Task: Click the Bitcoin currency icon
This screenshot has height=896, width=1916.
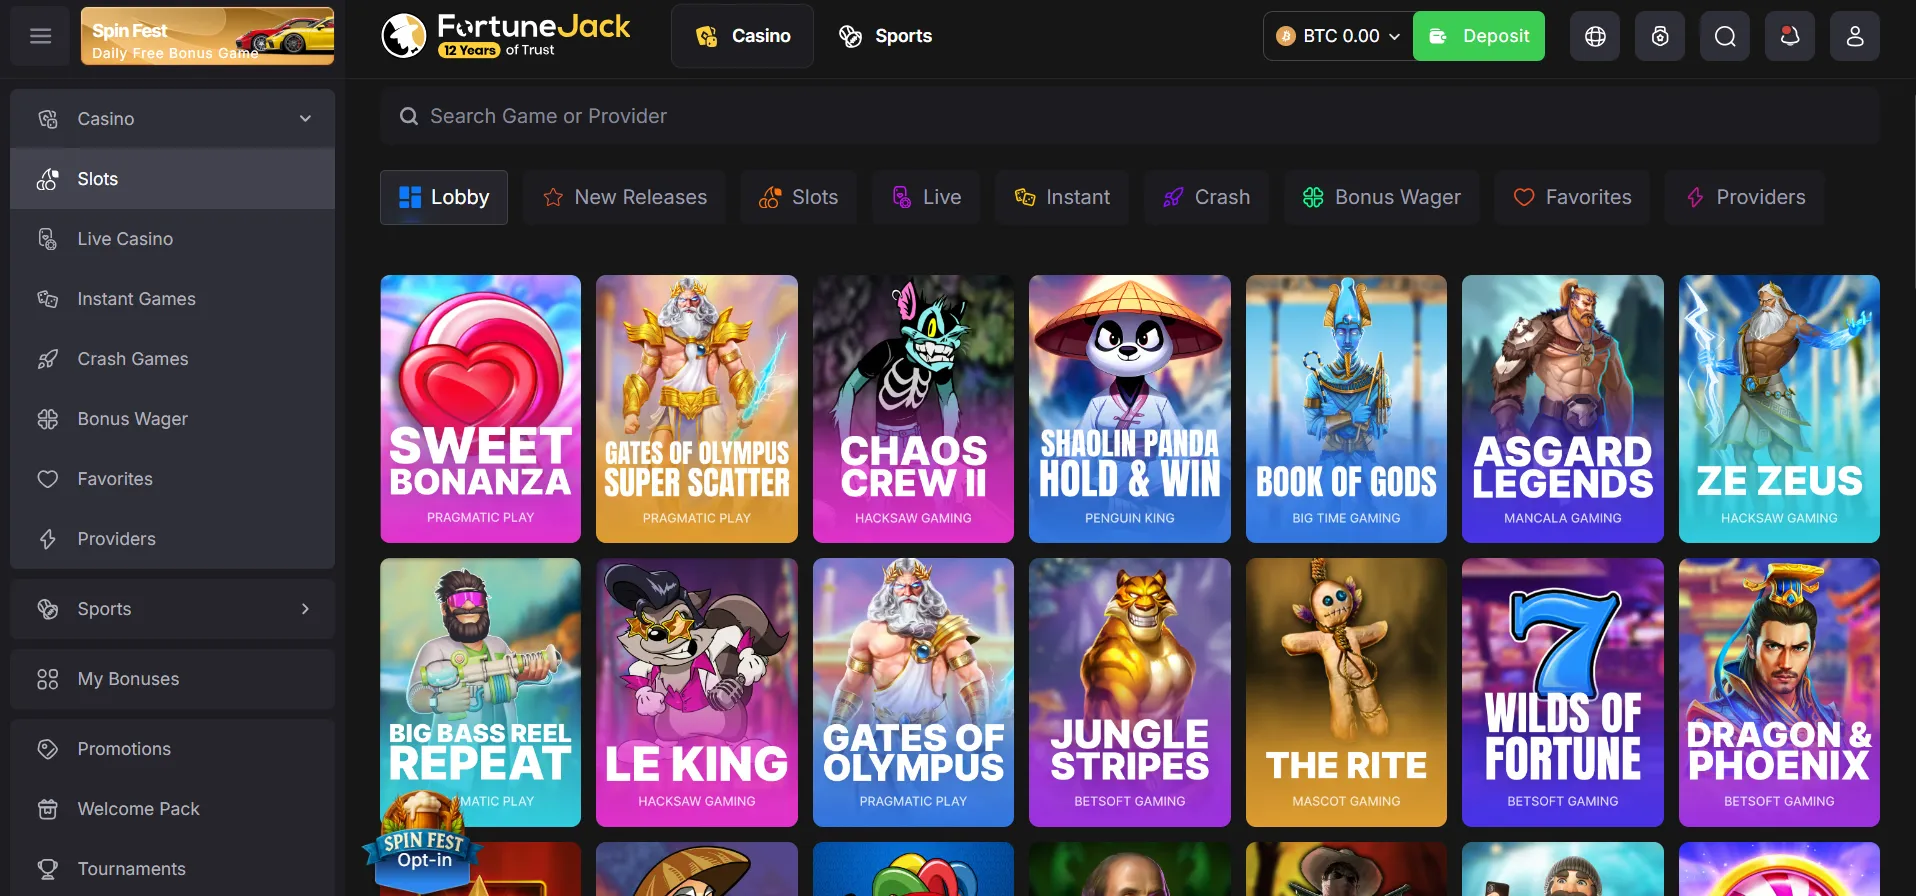Action: point(1286,36)
